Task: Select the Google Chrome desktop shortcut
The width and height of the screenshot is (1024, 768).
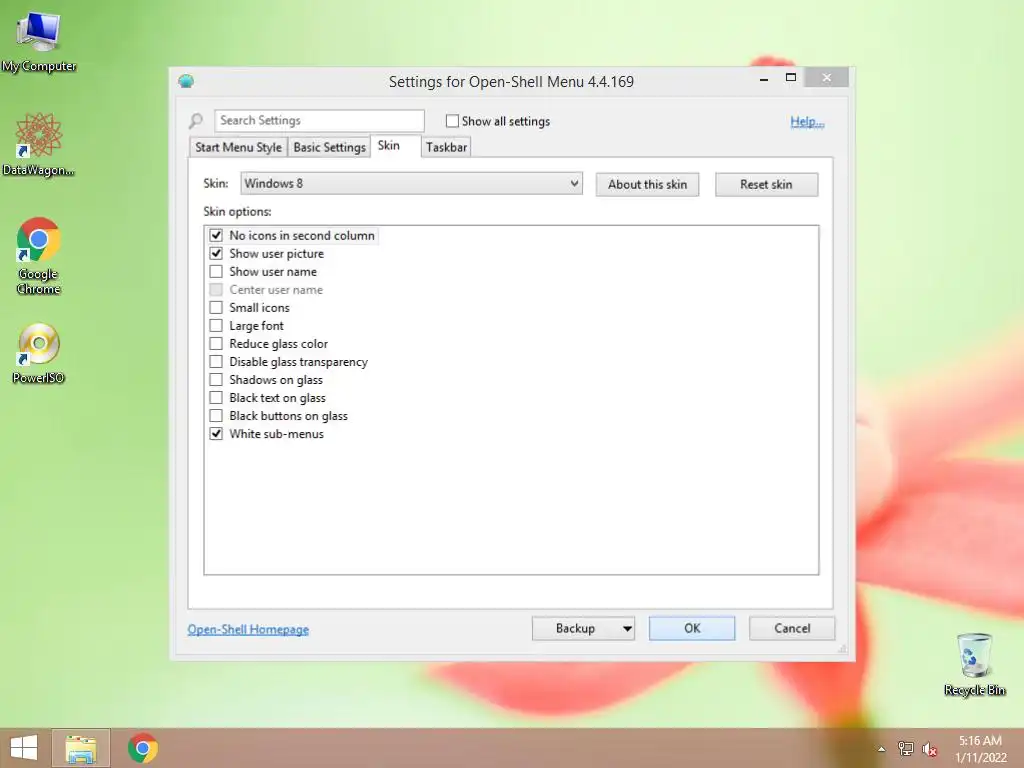Action: pos(38,255)
